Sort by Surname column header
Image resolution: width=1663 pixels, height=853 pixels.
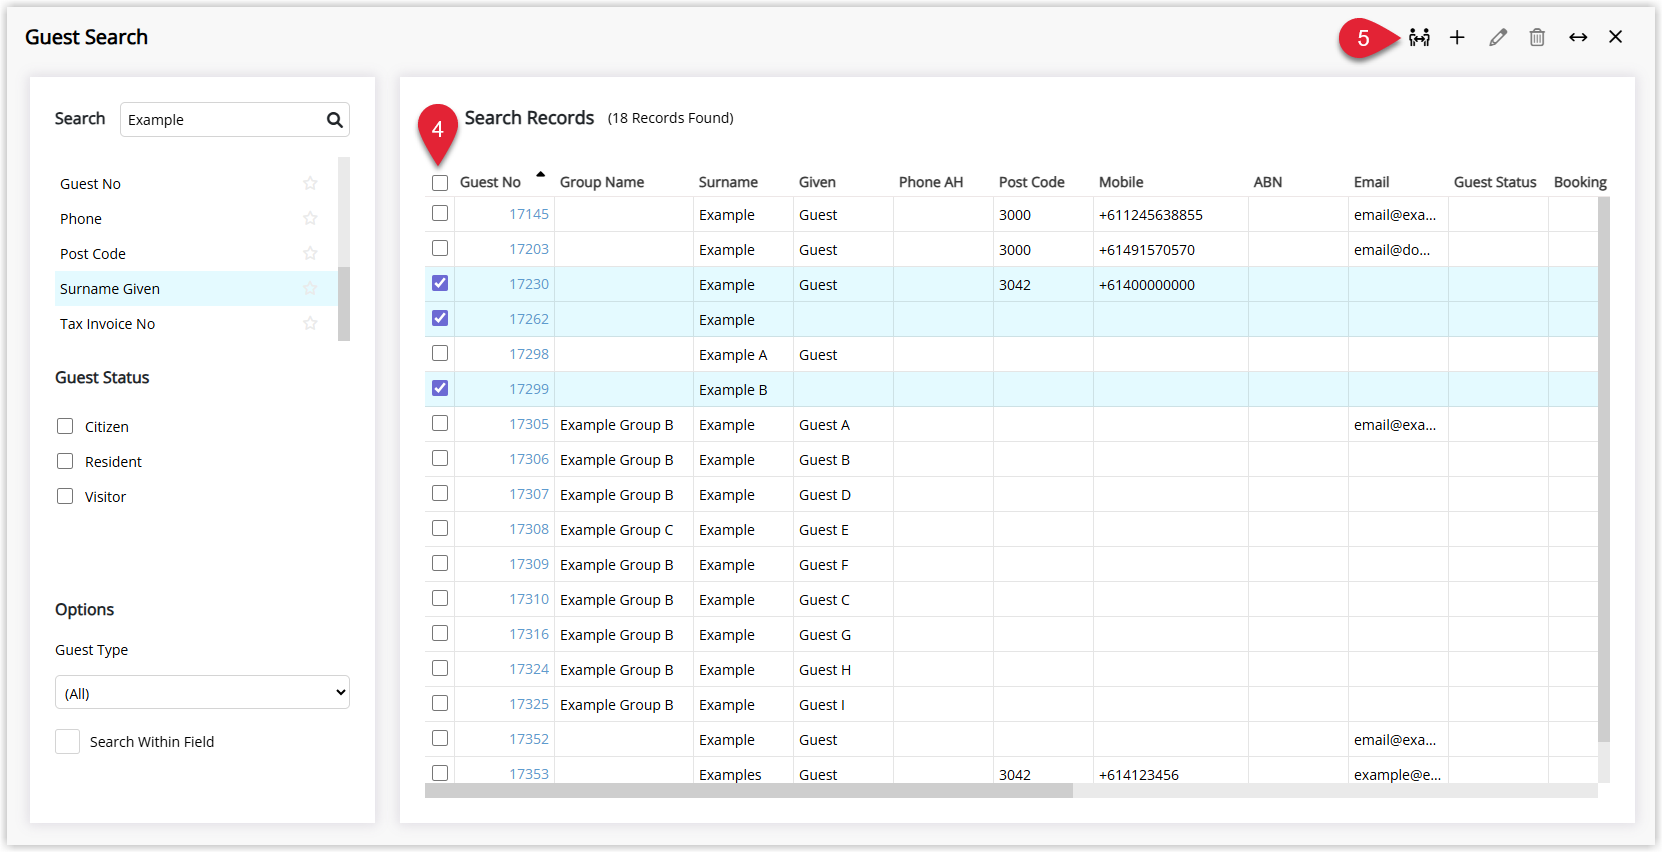tap(728, 182)
